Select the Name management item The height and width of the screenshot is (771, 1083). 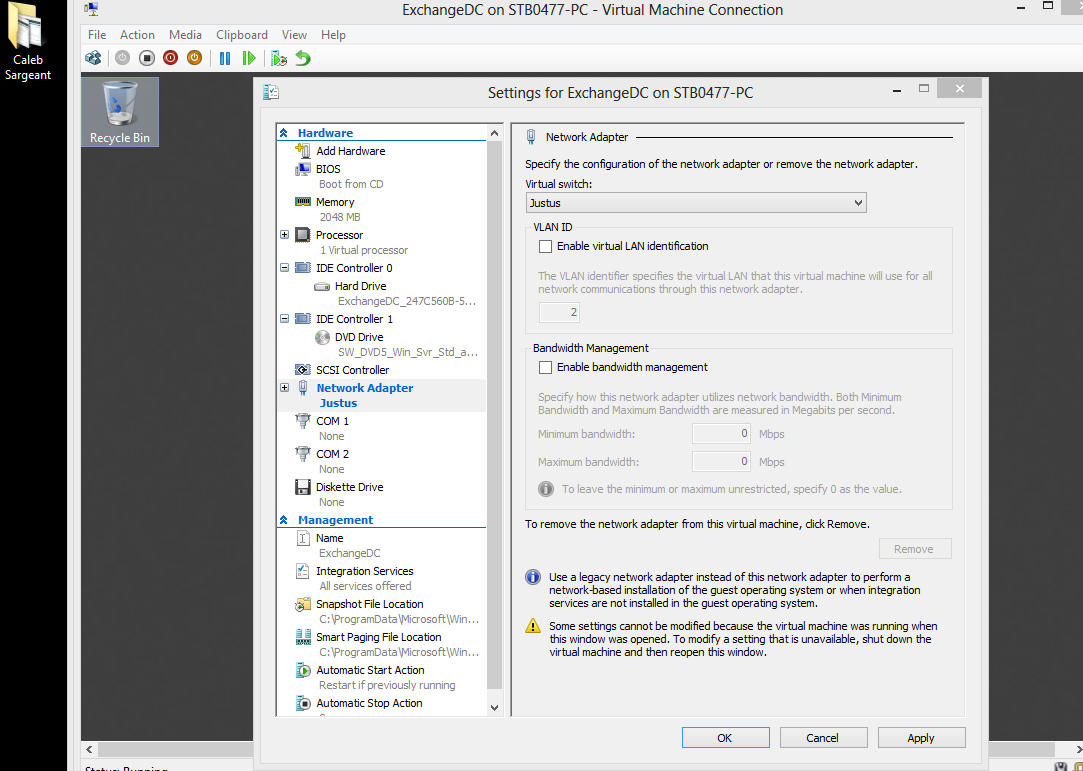(x=329, y=538)
